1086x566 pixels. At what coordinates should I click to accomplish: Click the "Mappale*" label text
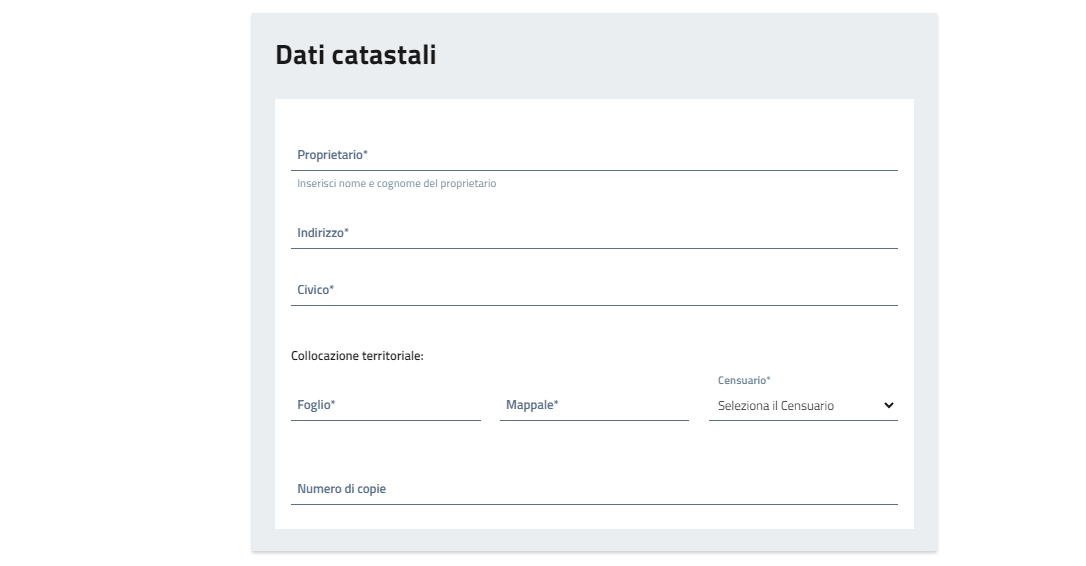coord(532,405)
